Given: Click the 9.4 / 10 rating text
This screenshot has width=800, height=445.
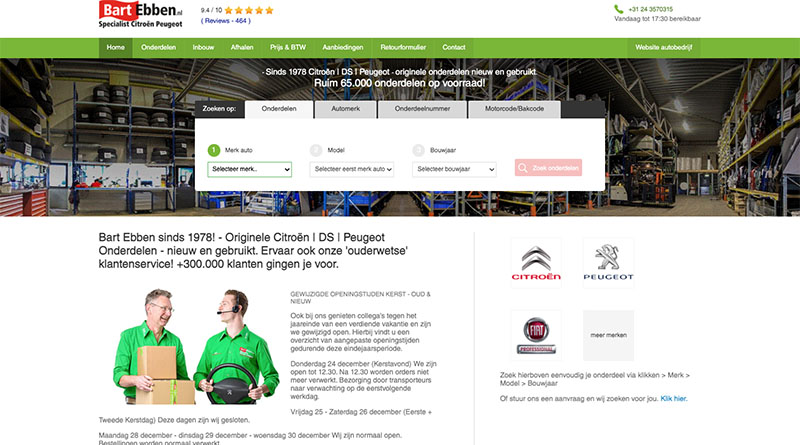Looking at the screenshot, I should pos(211,10).
